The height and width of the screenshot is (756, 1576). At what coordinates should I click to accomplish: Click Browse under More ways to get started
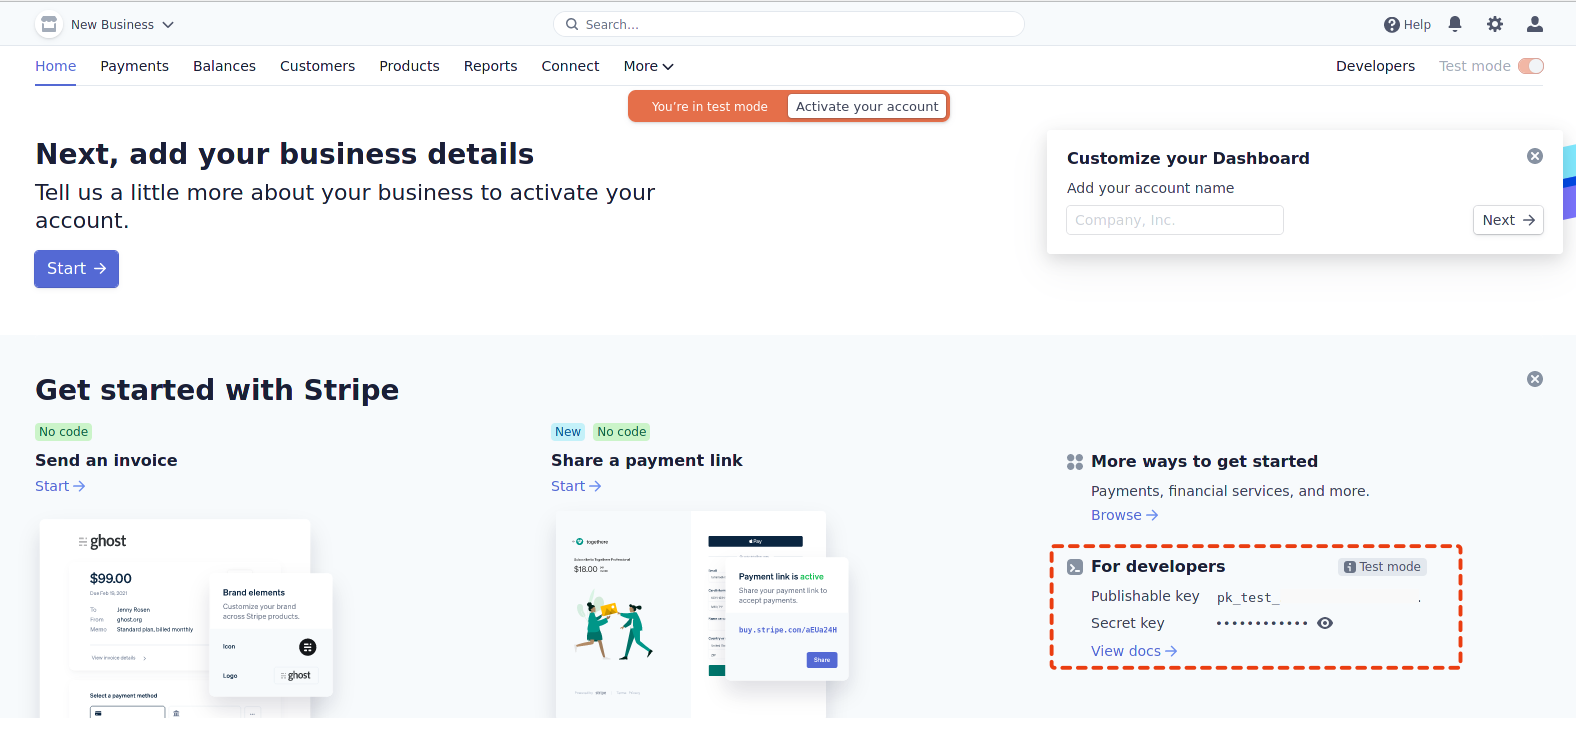1124,515
